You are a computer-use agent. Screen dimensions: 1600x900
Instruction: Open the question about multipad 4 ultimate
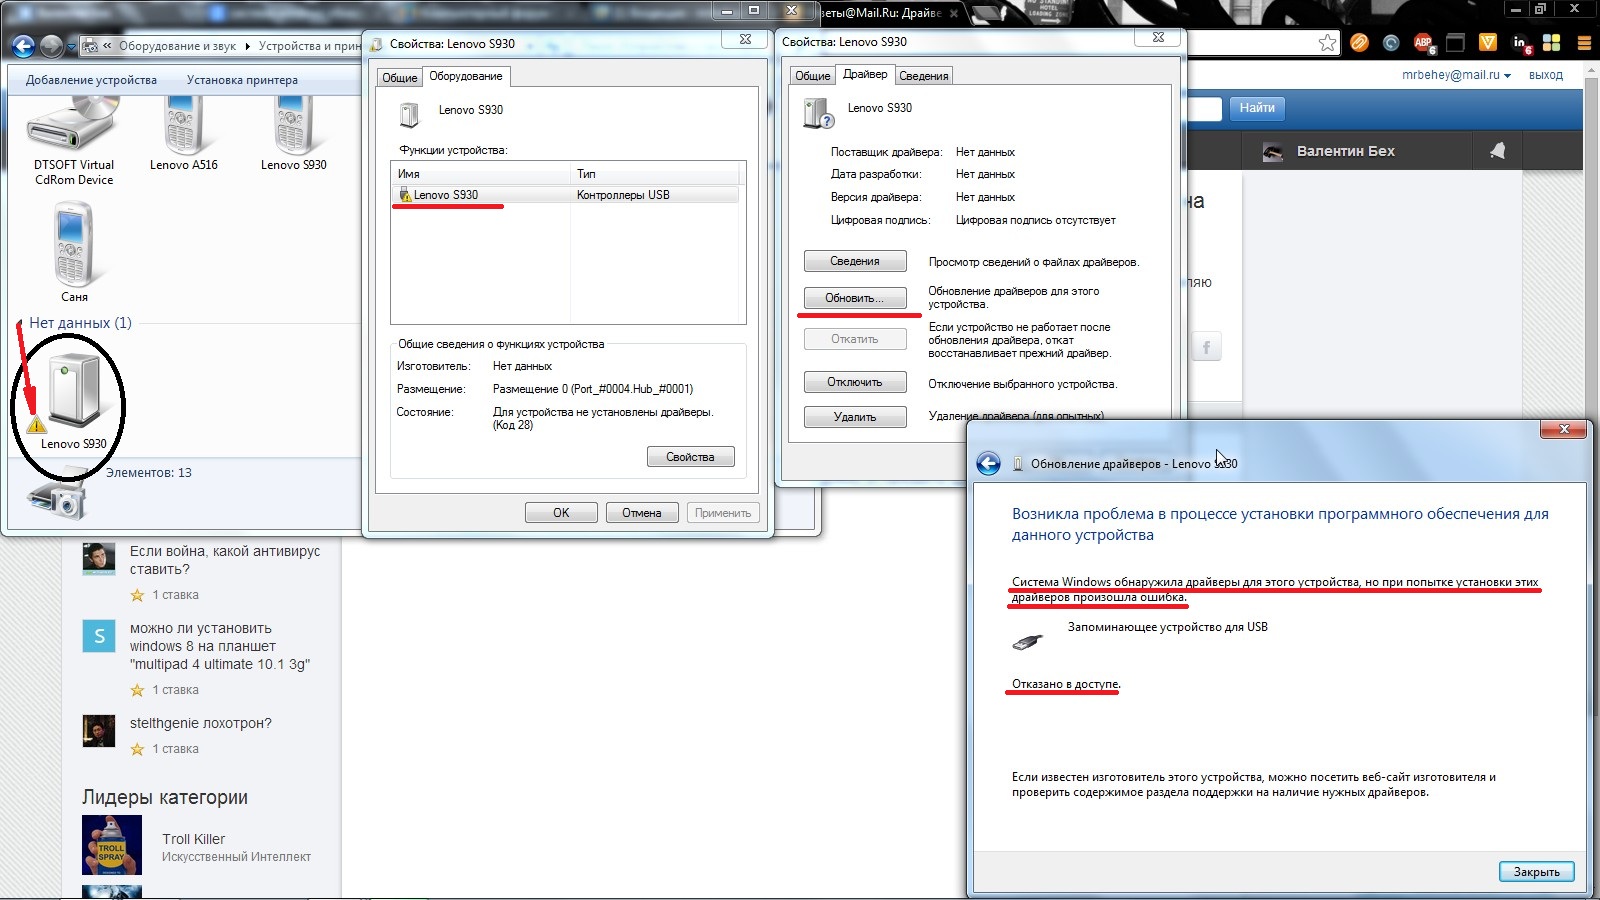click(x=220, y=646)
